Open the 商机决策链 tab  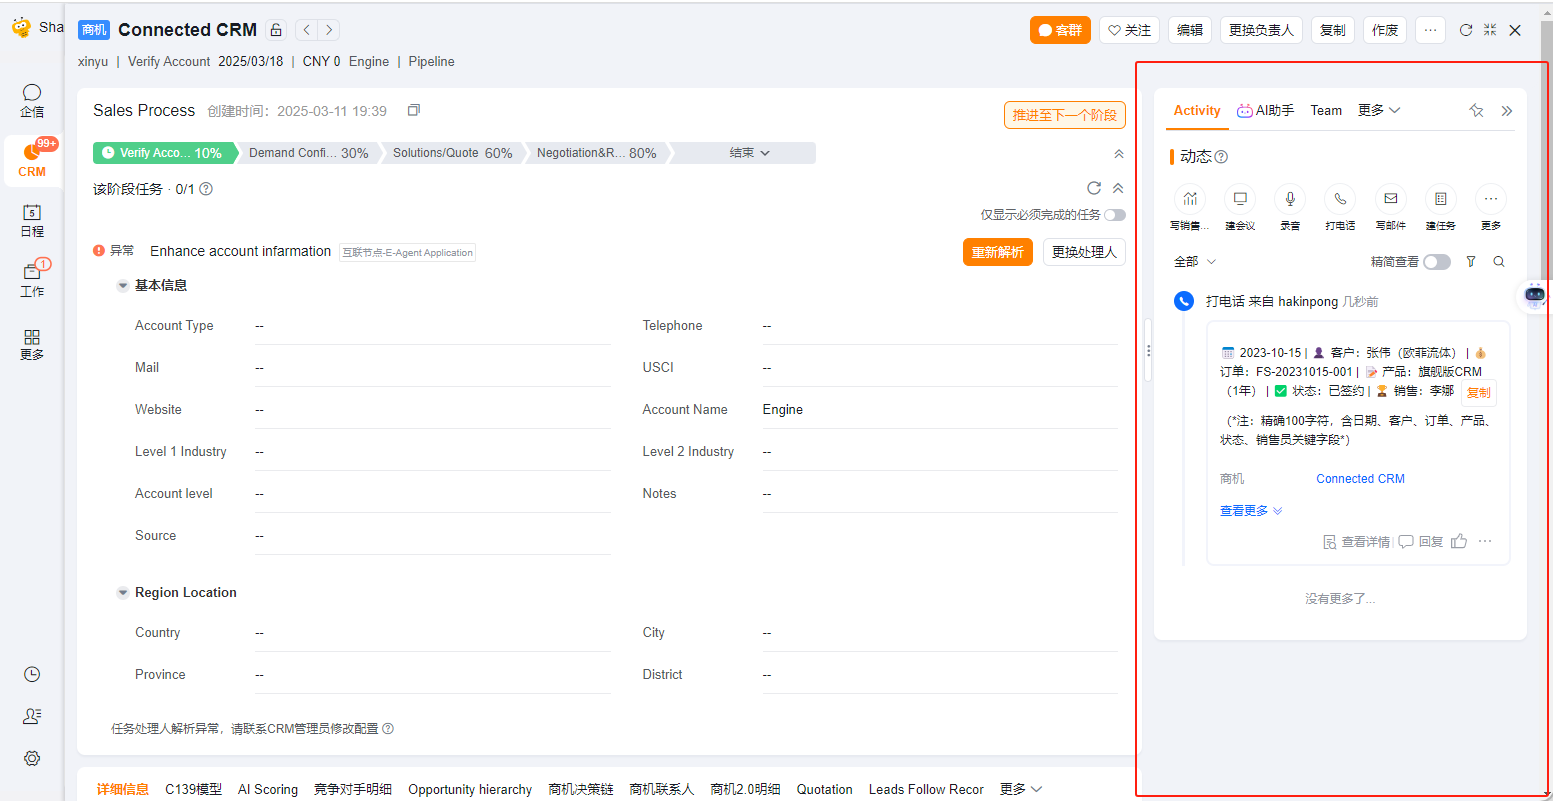tap(581, 789)
